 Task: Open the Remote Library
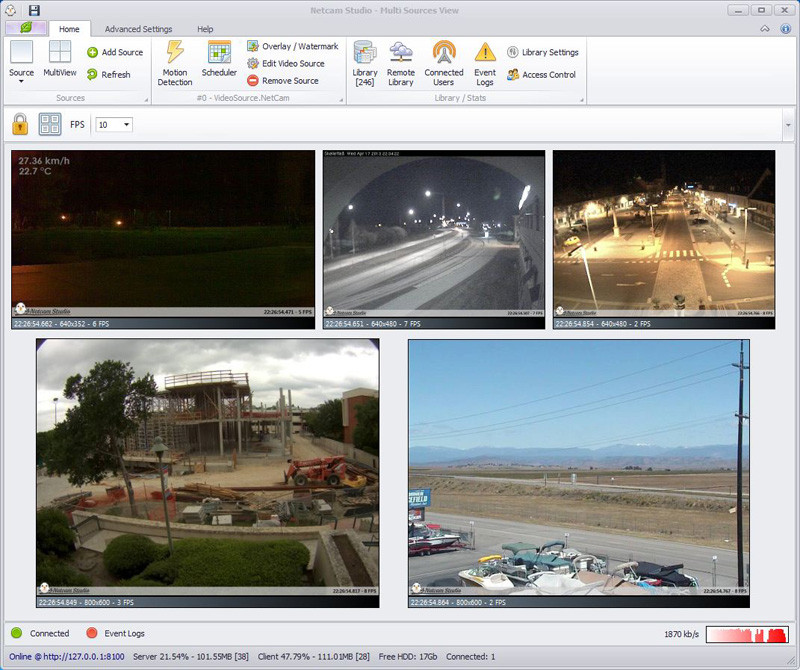click(x=401, y=63)
